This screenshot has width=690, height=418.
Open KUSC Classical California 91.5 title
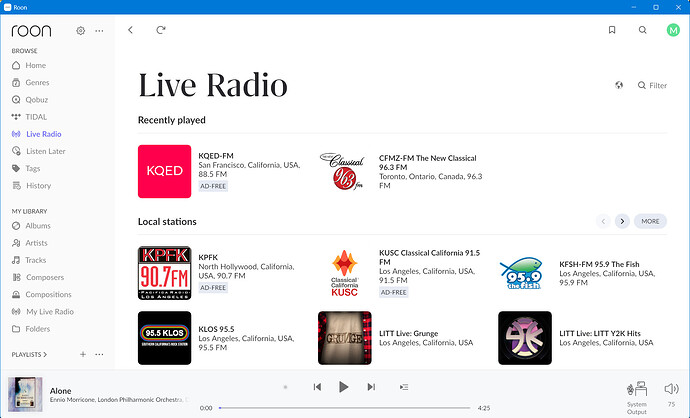click(429, 257)
